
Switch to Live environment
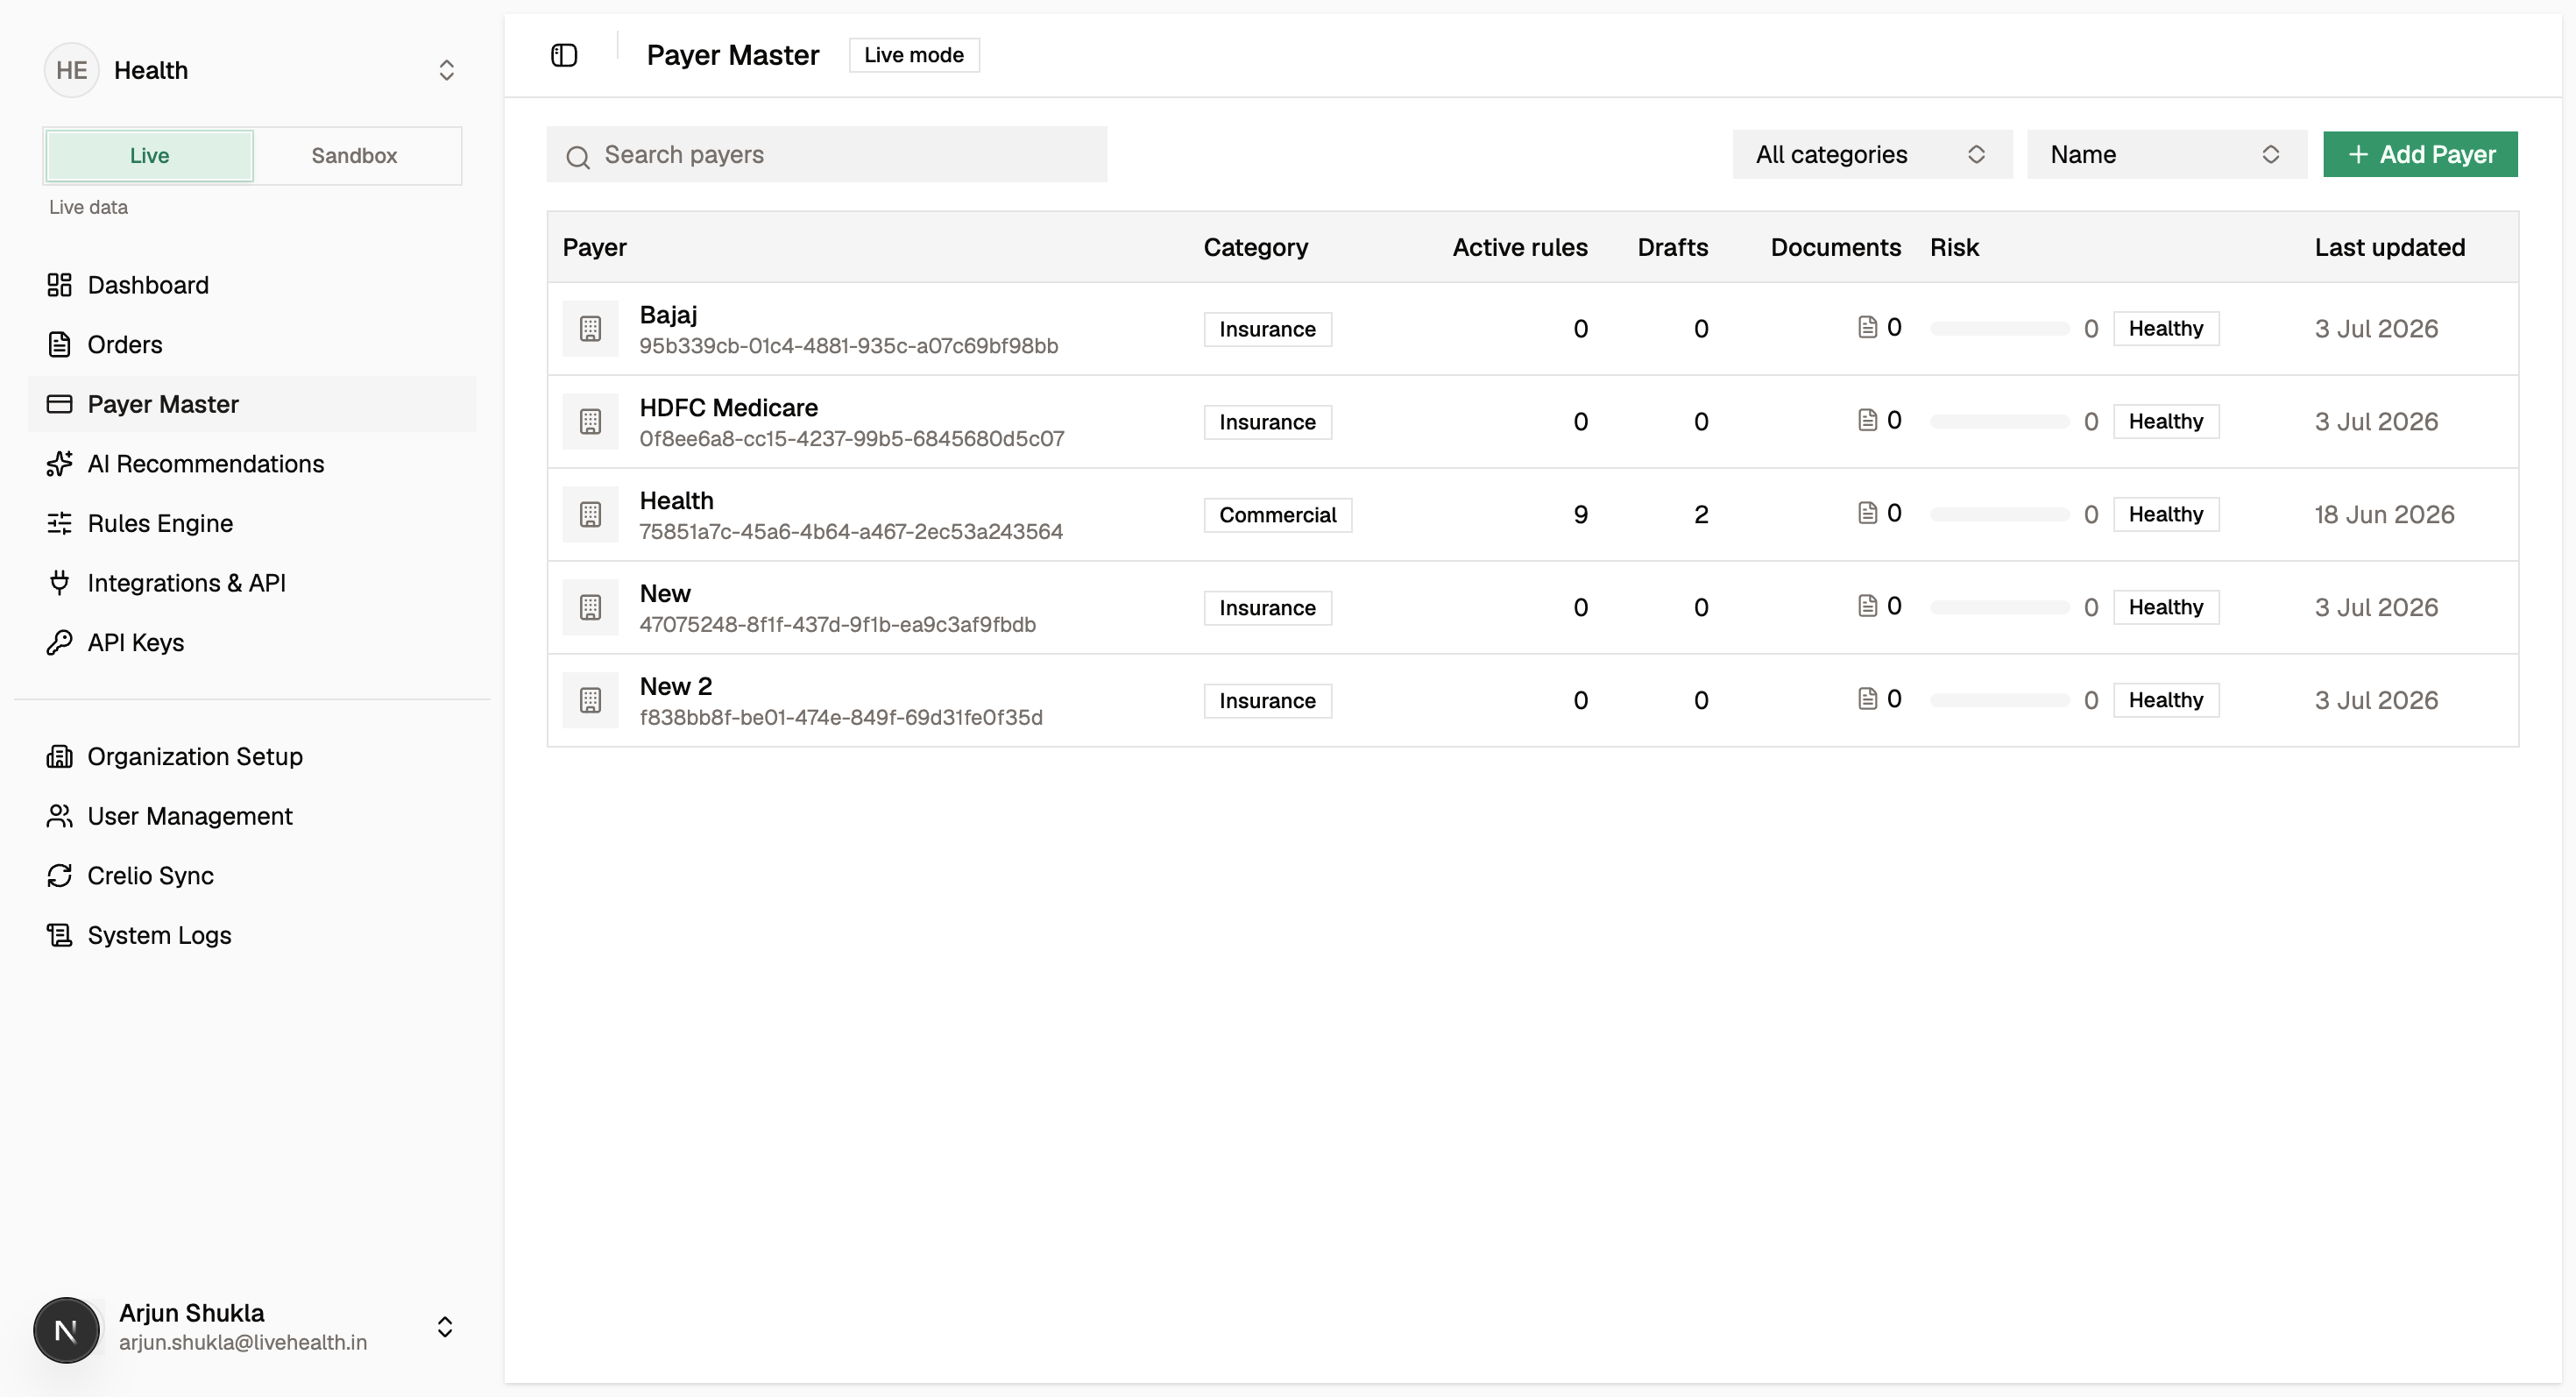[x=149, y=155]
